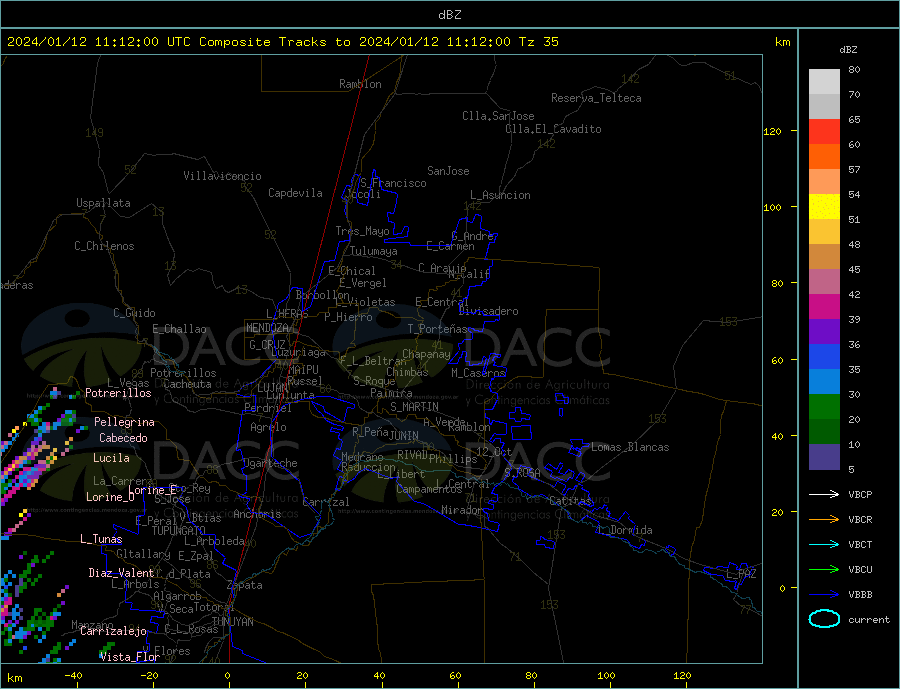
Task: Click the 'Capdevila' map label
Action: click(295, 193)
